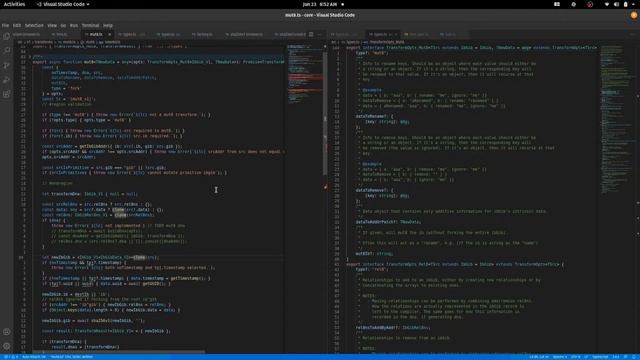This screenshot has height=360, width=640.
Task: Switch to the mut8.ts tab in left editor
Action: click(96, 35)
